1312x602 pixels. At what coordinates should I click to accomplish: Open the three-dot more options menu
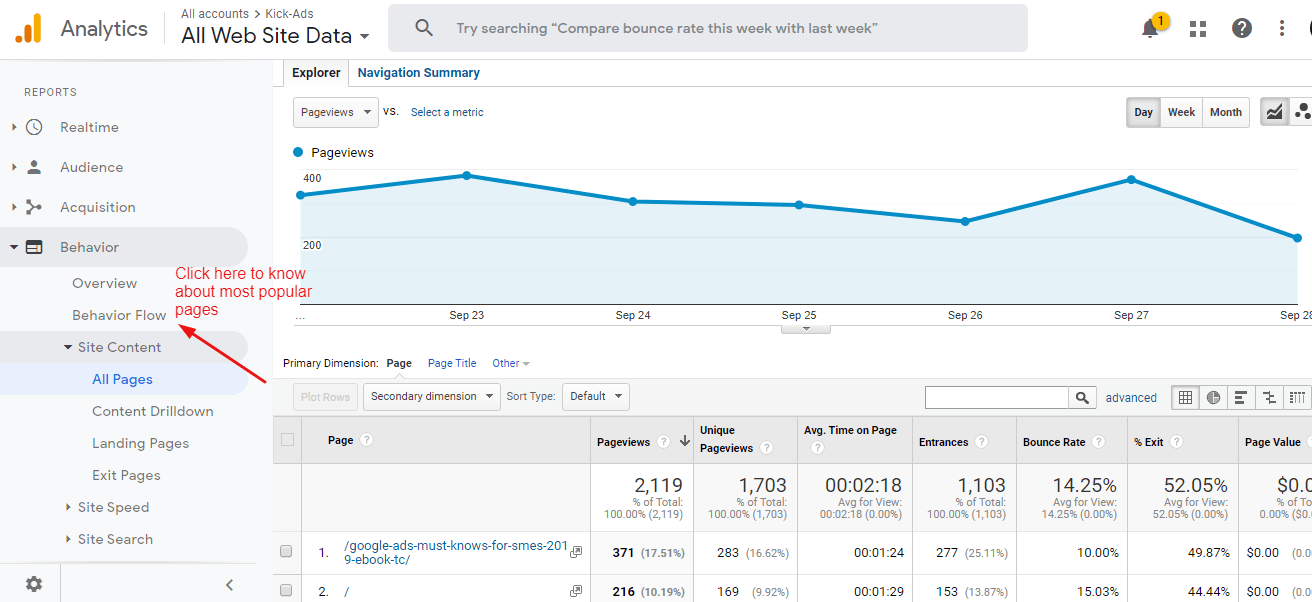(1282, 28)
